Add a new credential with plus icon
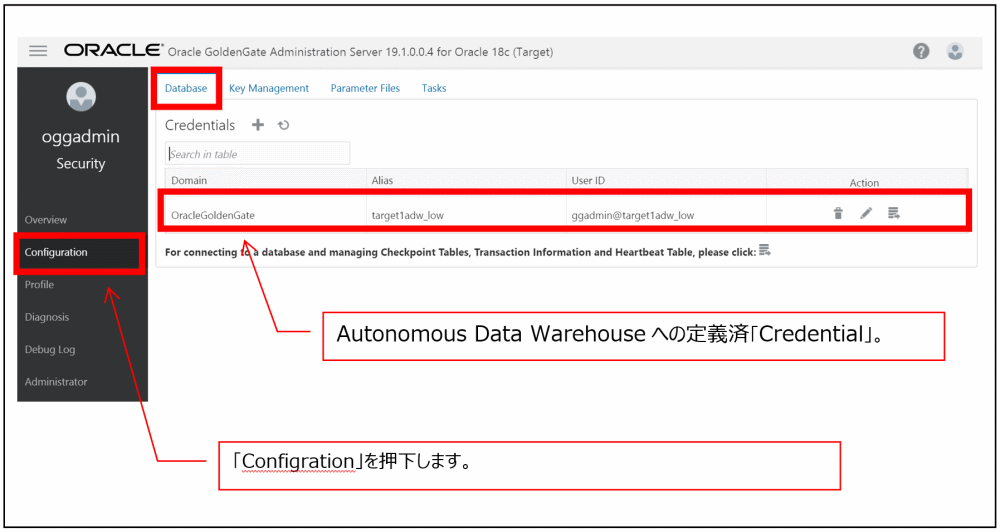Screen dimensions: 1000x532 click(258, 125)
